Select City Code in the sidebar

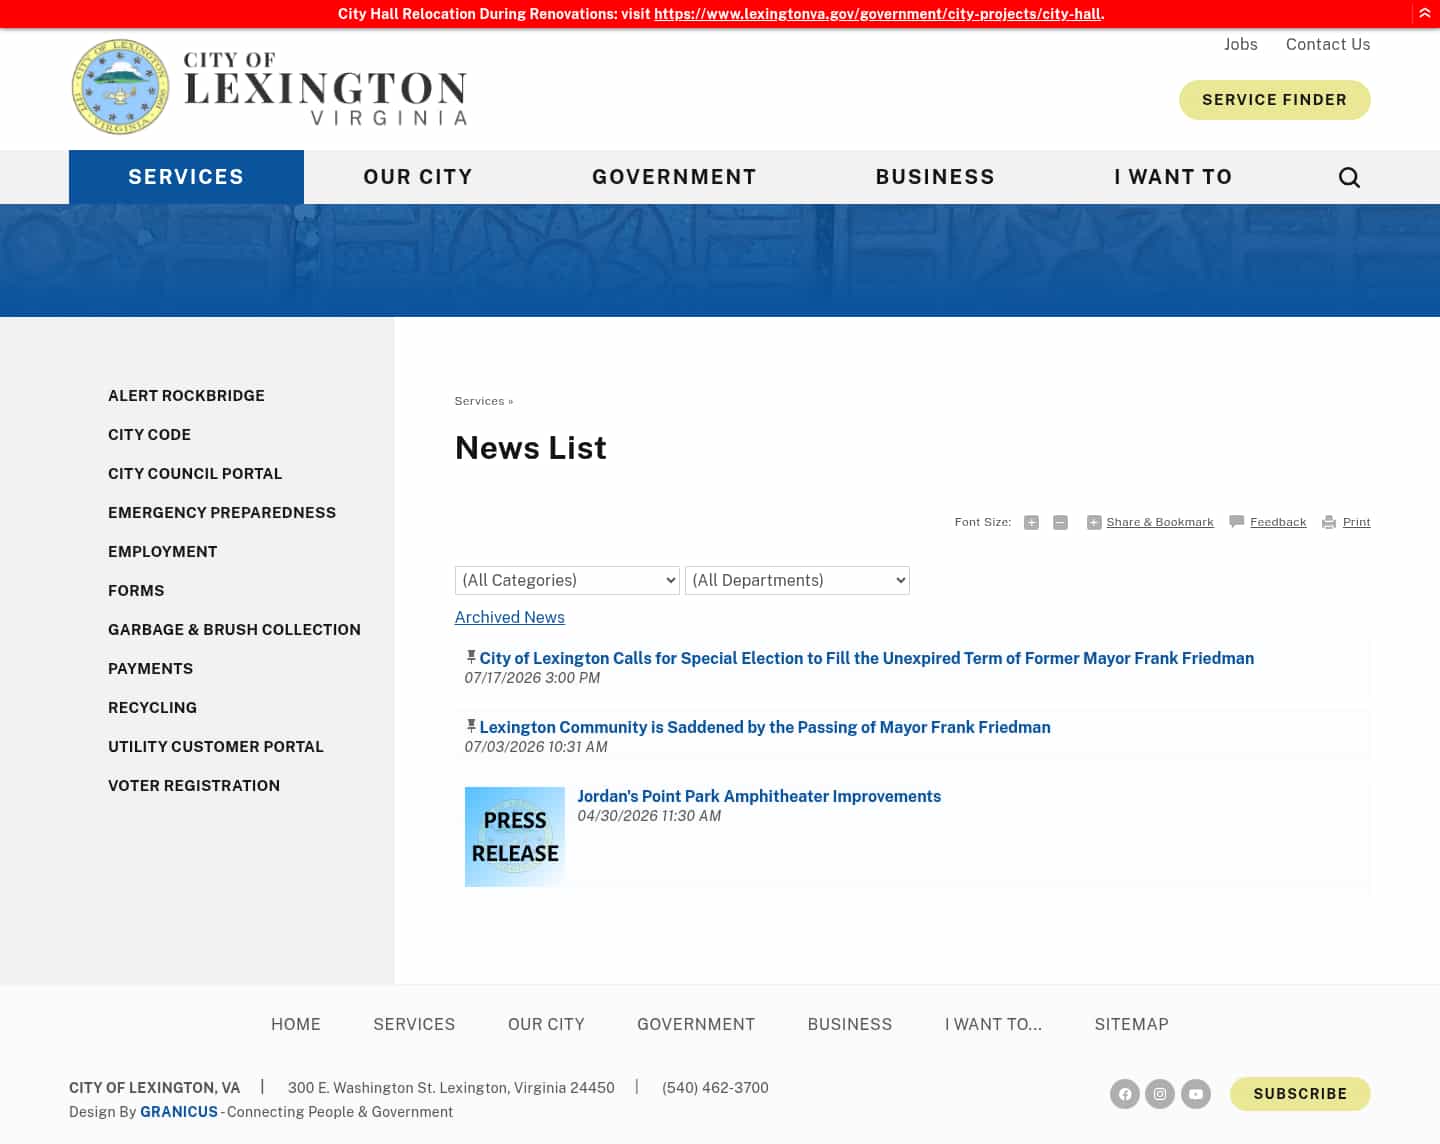point(149,435)
